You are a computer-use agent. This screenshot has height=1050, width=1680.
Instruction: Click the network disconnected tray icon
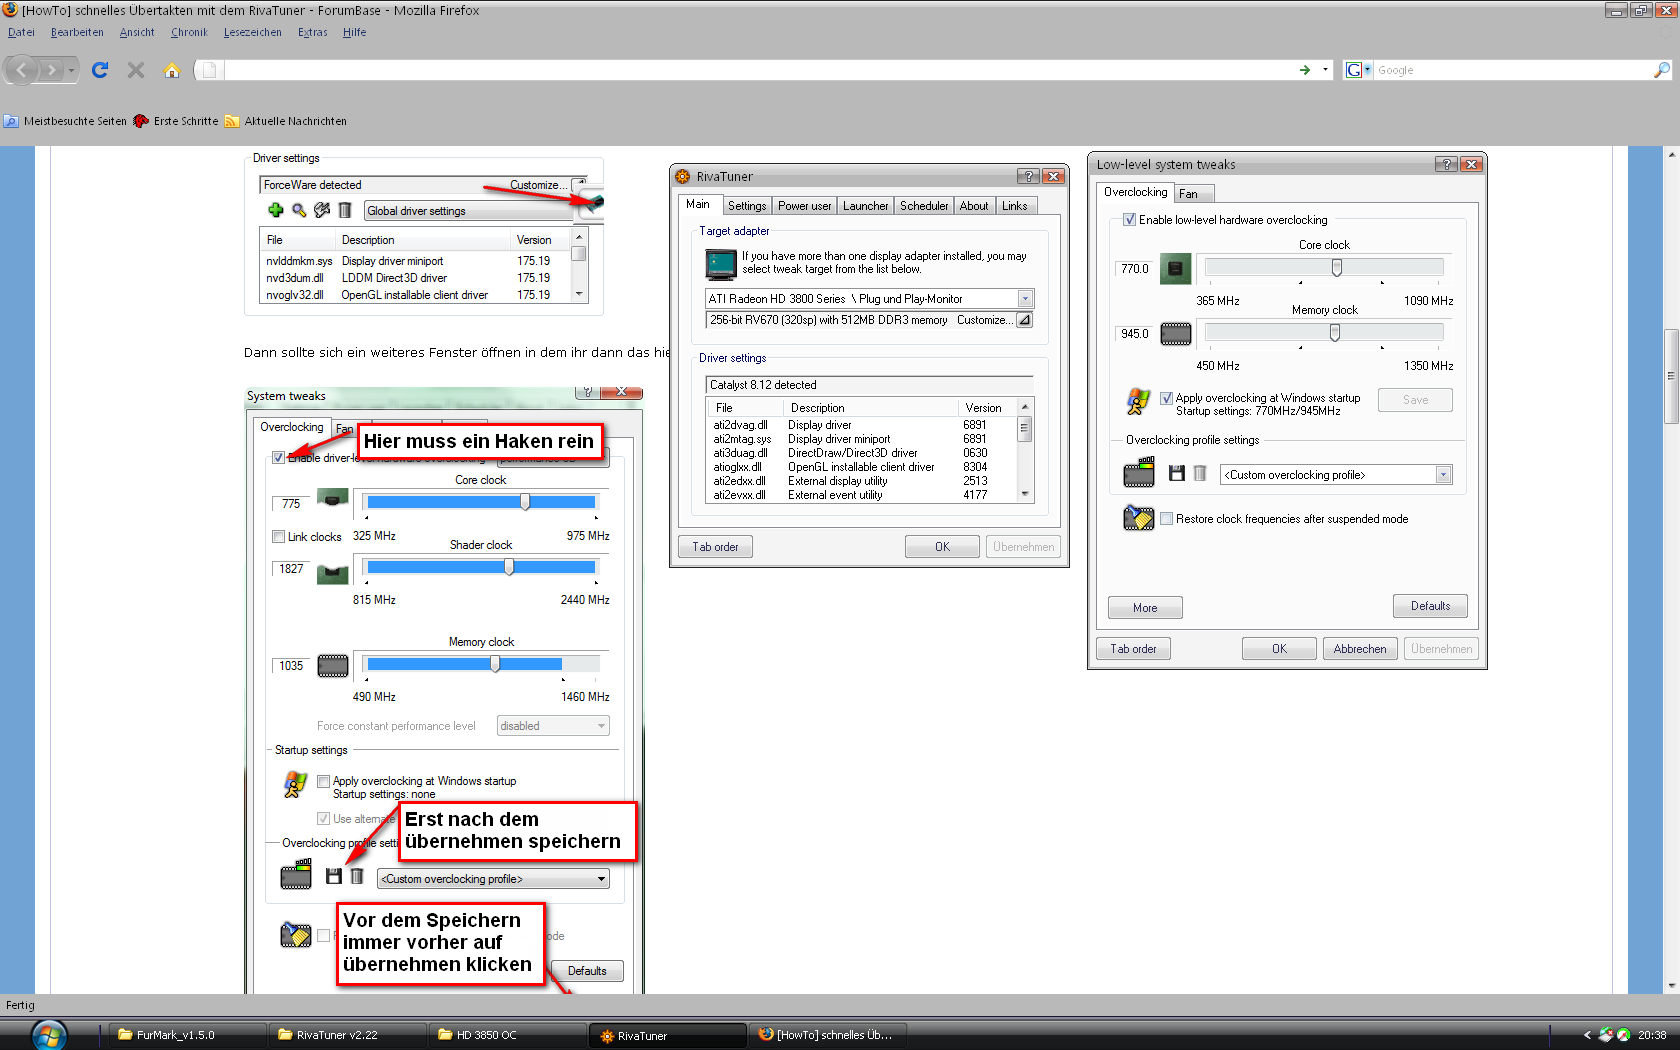(x=1606, y=1035)
